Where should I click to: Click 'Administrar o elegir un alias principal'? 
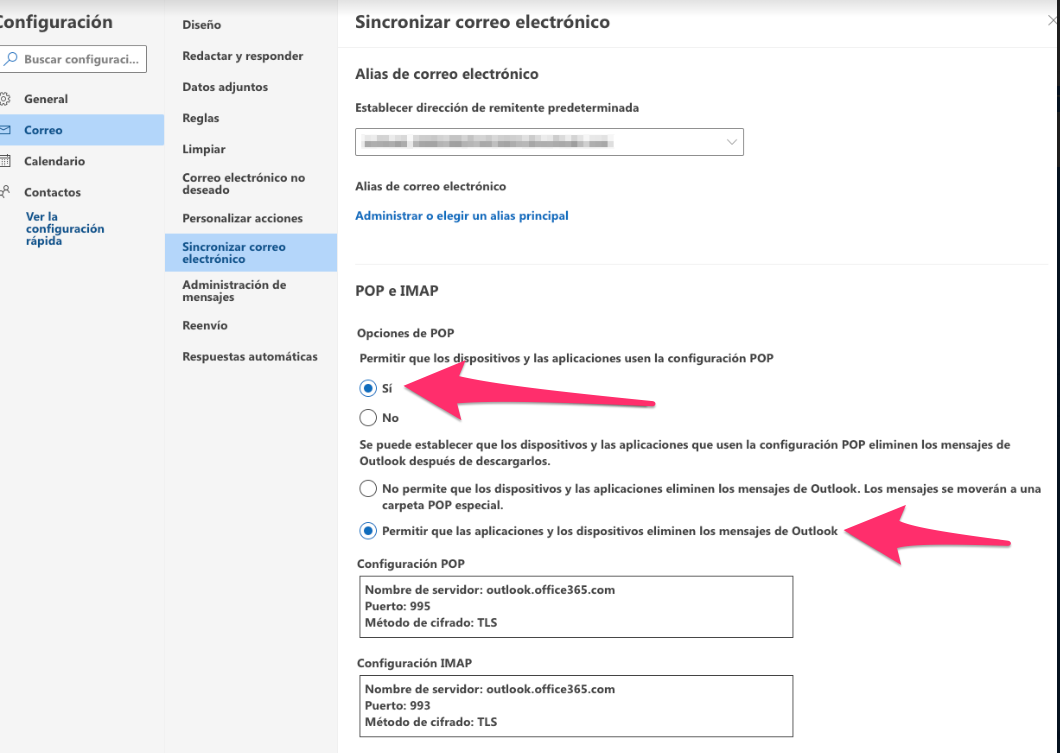click(462, 215)
